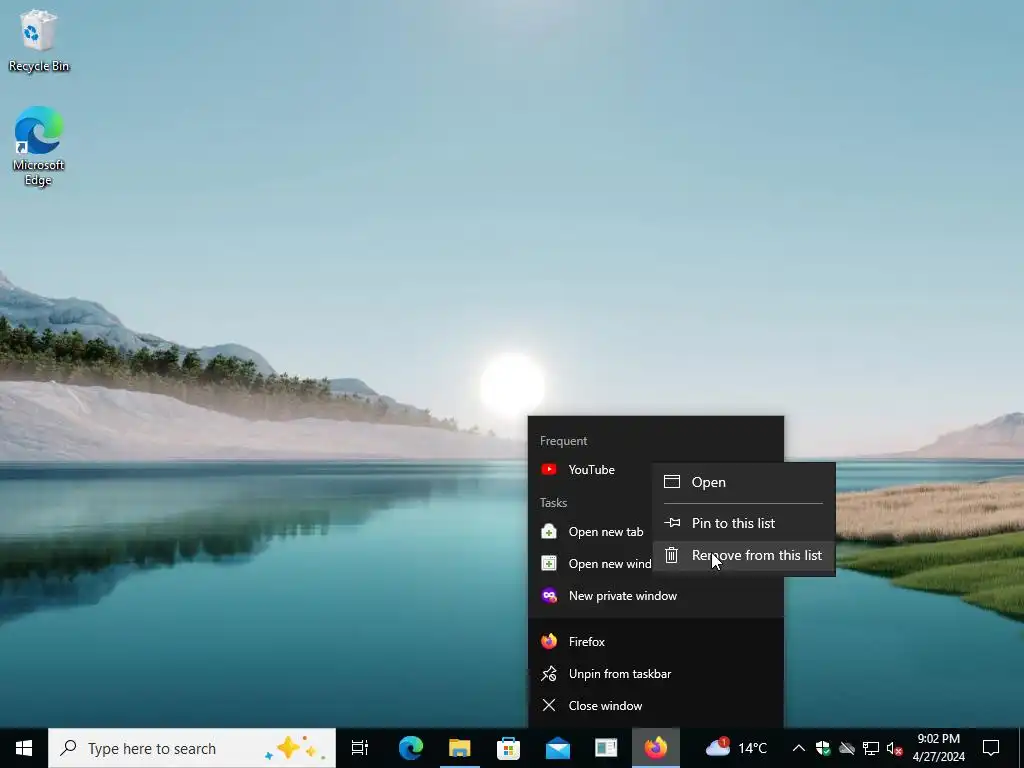Viewport: 1024px width, 768px height.
Task: Open Windows Security tray icon
Action: [x=823, y=748]
